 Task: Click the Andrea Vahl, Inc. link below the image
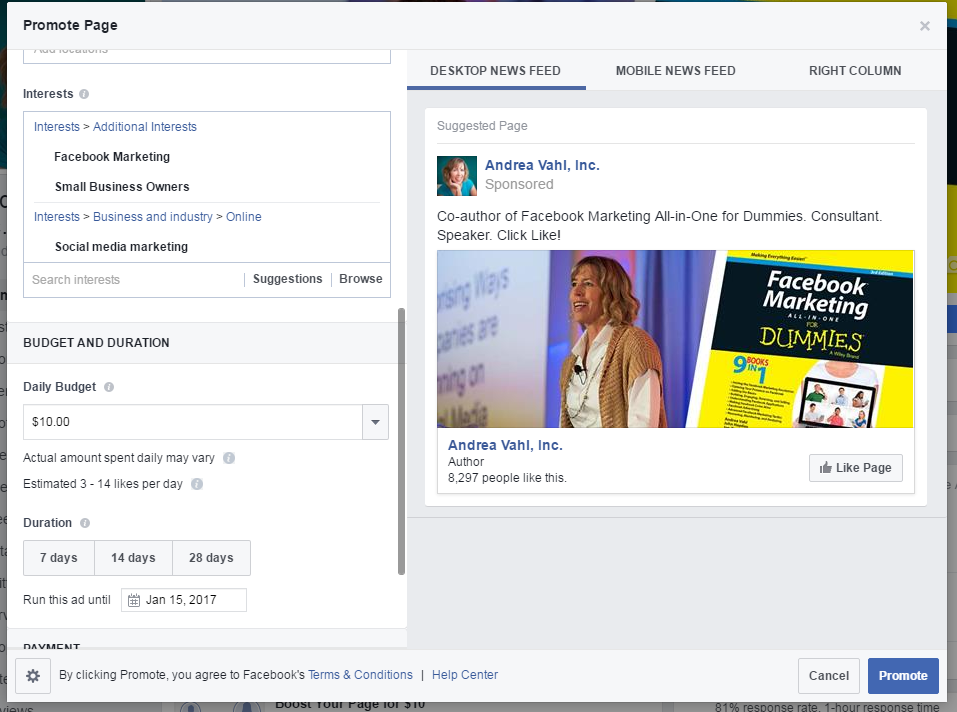pos(505,445)
